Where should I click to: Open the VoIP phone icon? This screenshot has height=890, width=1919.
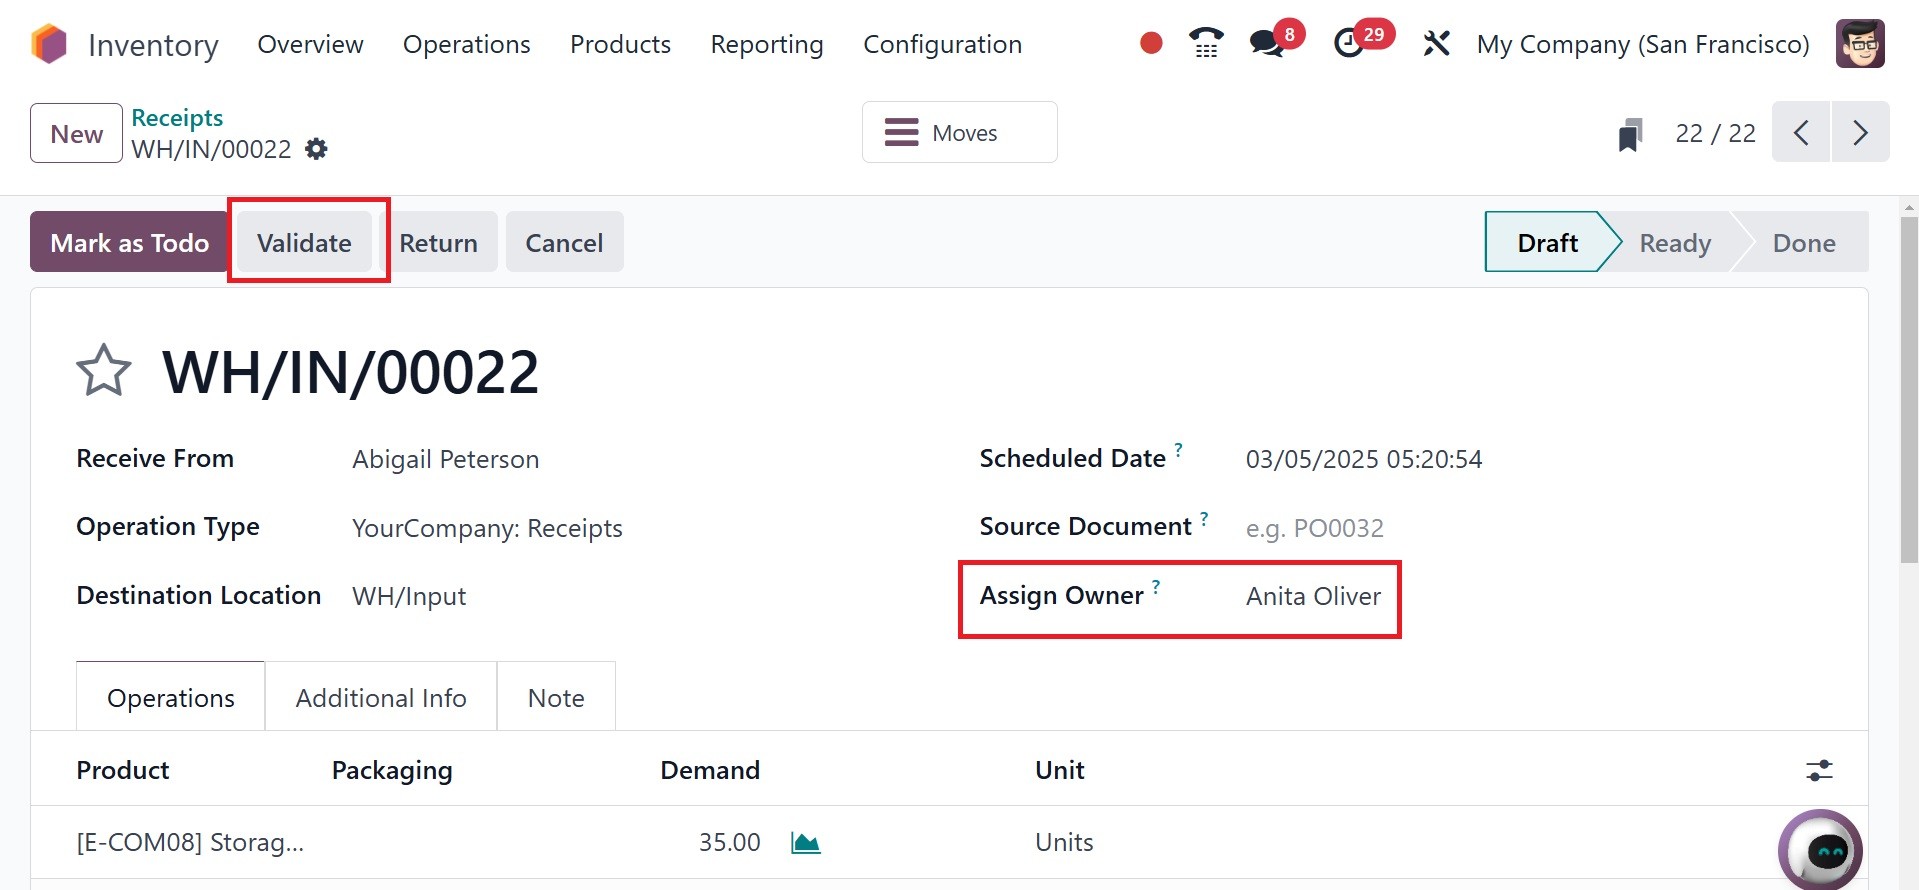point(1206,43)
